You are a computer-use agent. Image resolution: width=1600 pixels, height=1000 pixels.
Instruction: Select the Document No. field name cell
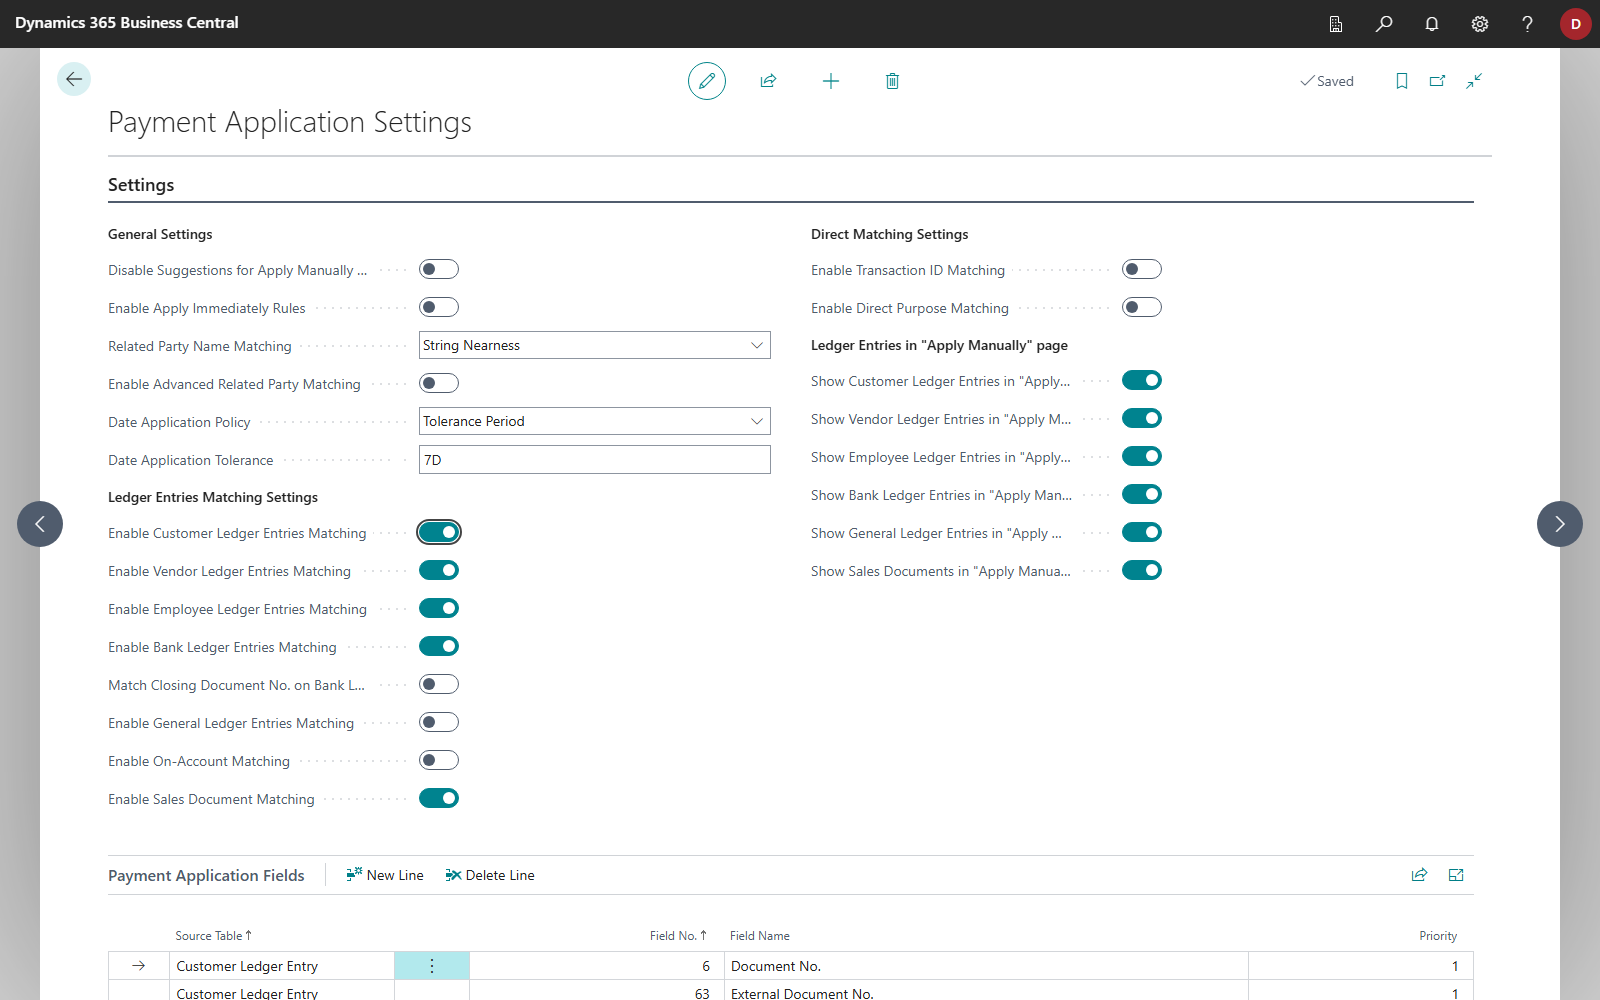986,966
